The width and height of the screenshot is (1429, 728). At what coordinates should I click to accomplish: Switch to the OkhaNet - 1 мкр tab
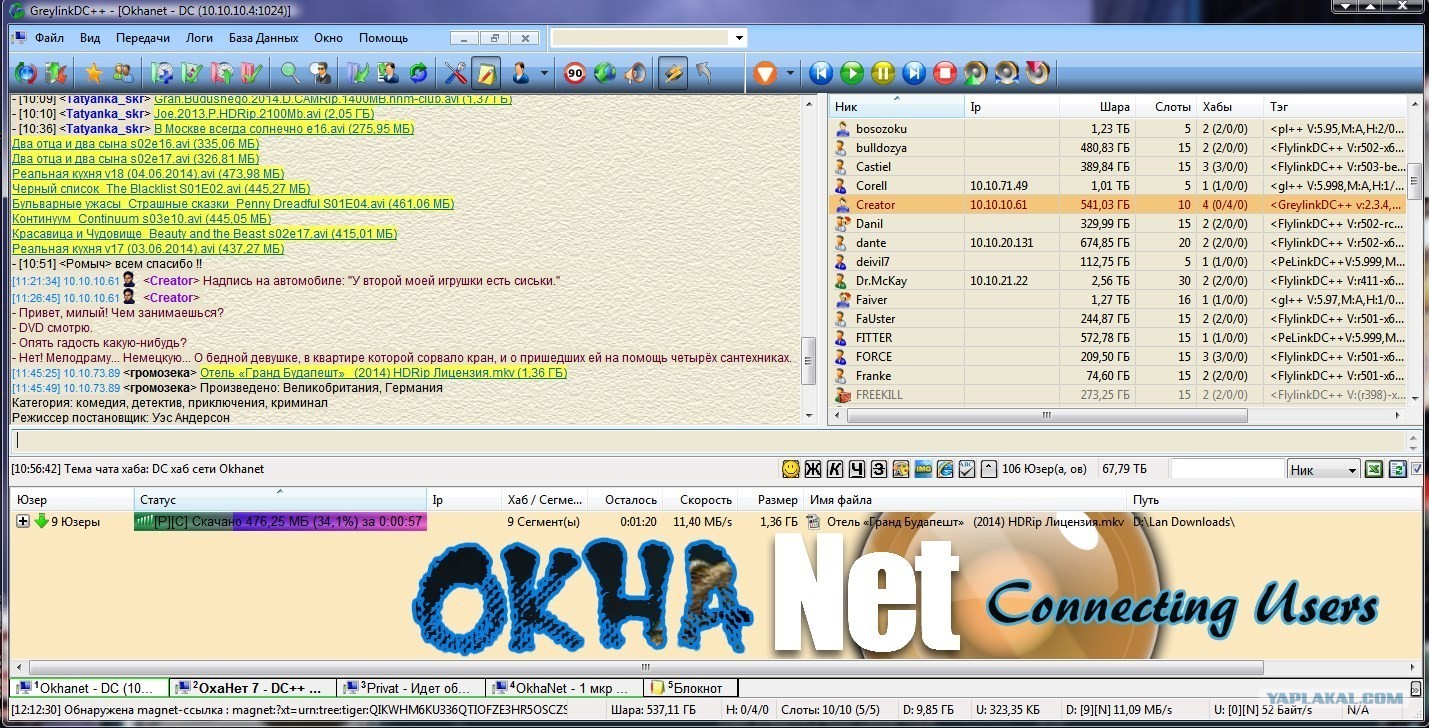564,688
